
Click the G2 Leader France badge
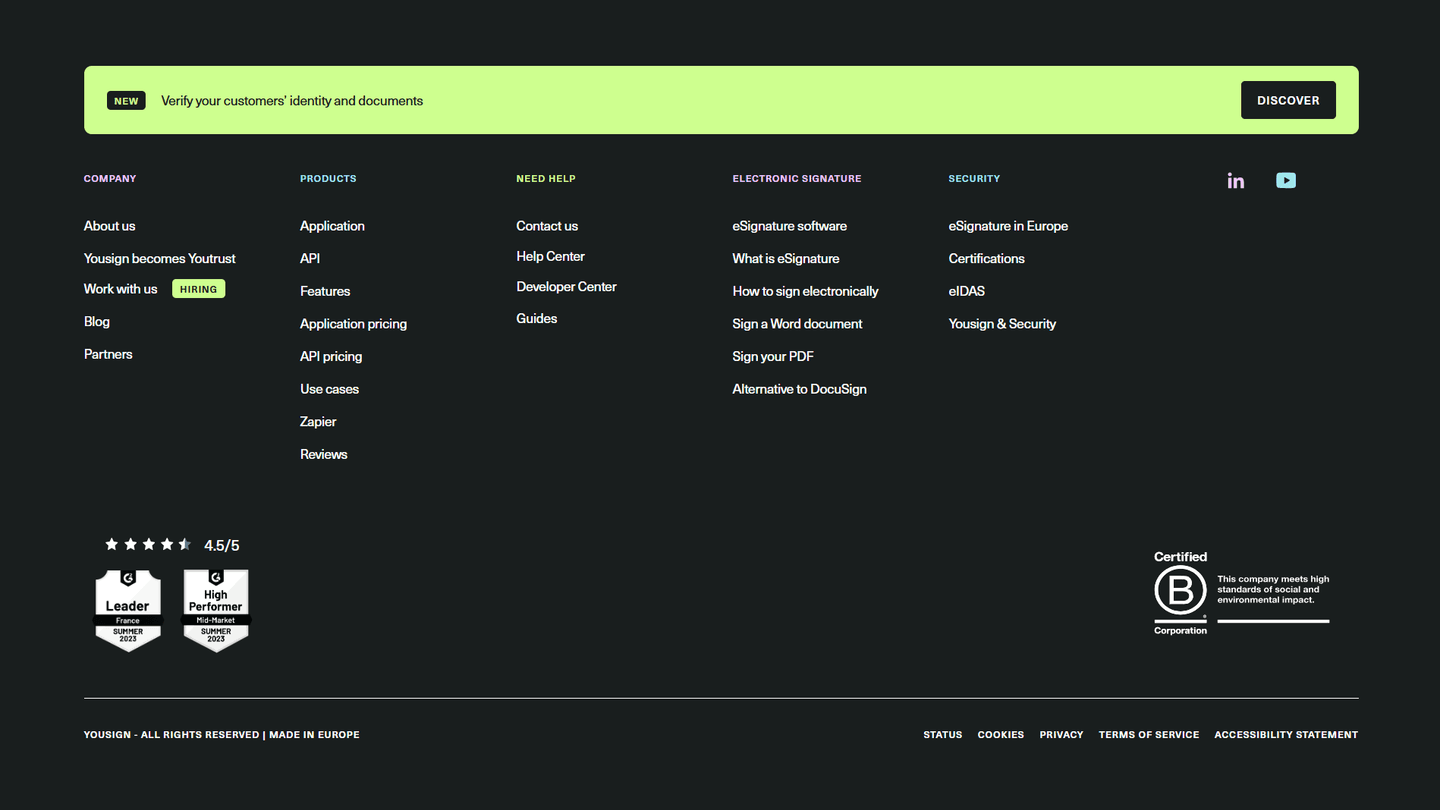click(x=128, y=611)
